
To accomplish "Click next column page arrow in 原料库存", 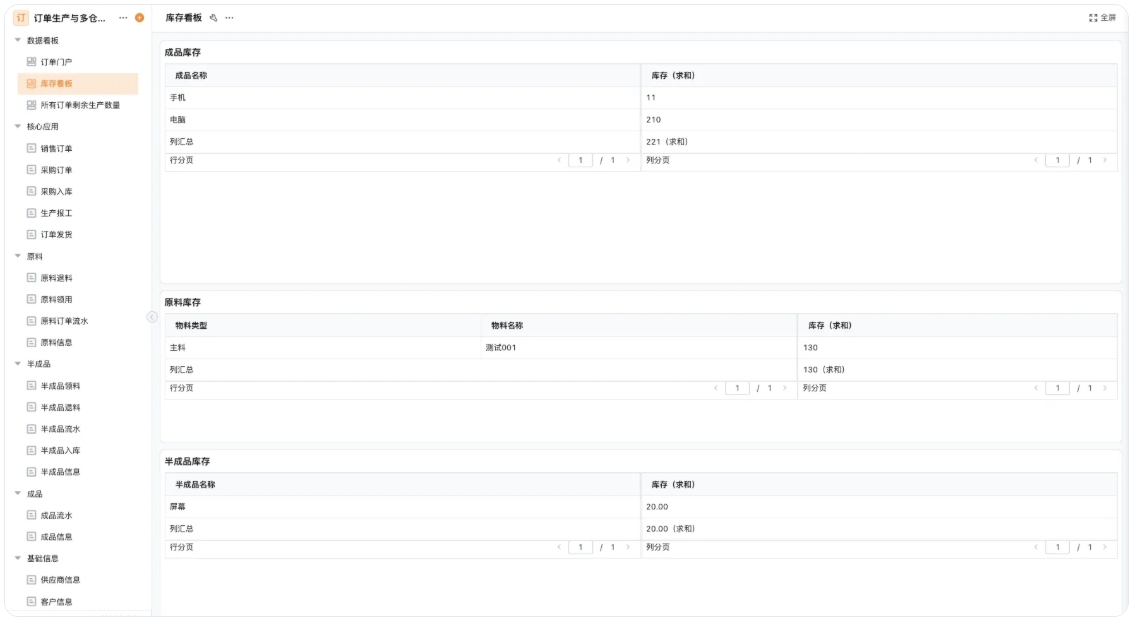I will pyautogui.click(x=1105, y=388).
